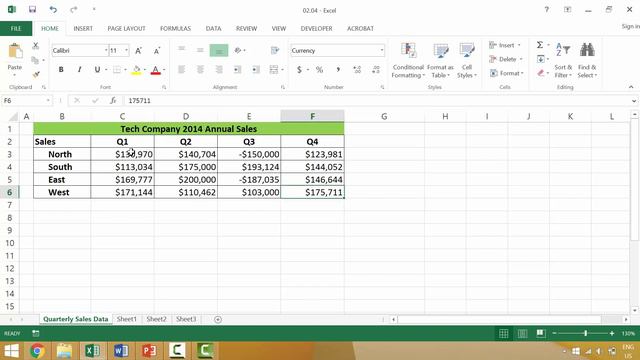
Task: Select the Sheet2 worksheet tab
Action: point(156,319)
